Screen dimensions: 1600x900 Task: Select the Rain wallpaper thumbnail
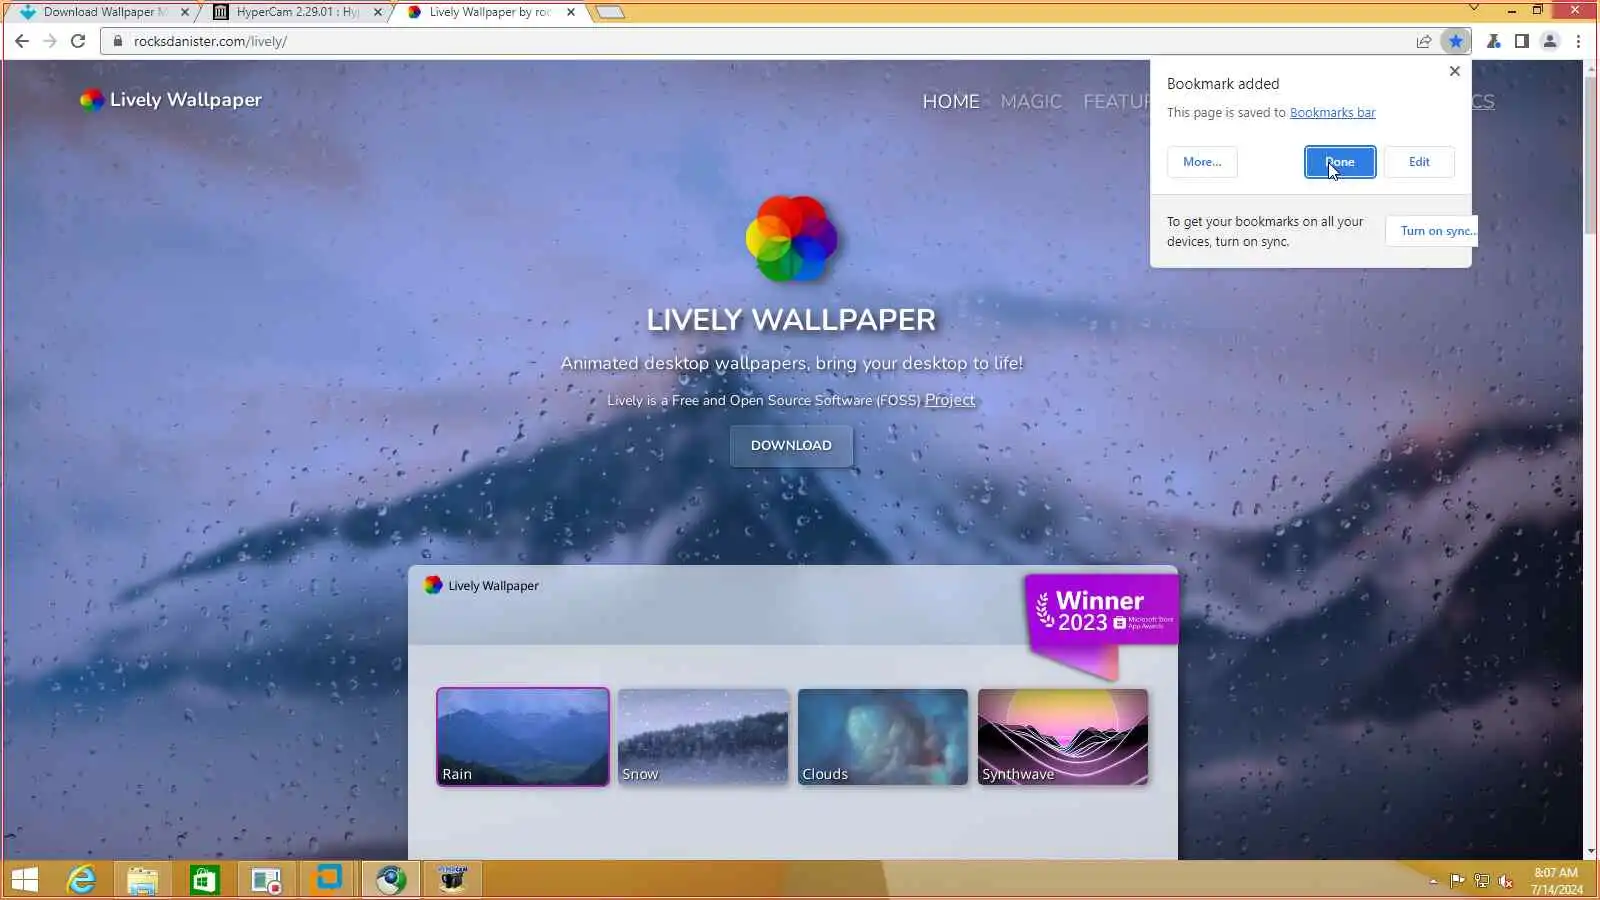tap(523, 737)
